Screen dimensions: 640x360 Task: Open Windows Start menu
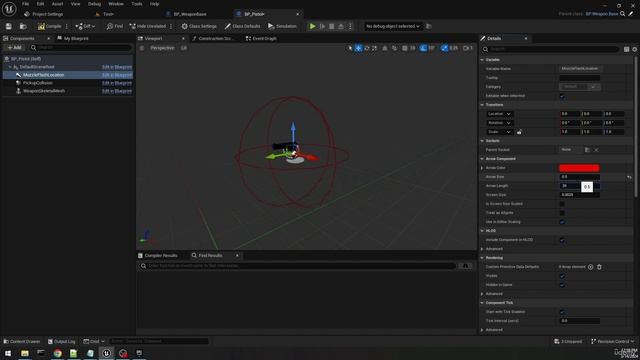tap(8, 353)
